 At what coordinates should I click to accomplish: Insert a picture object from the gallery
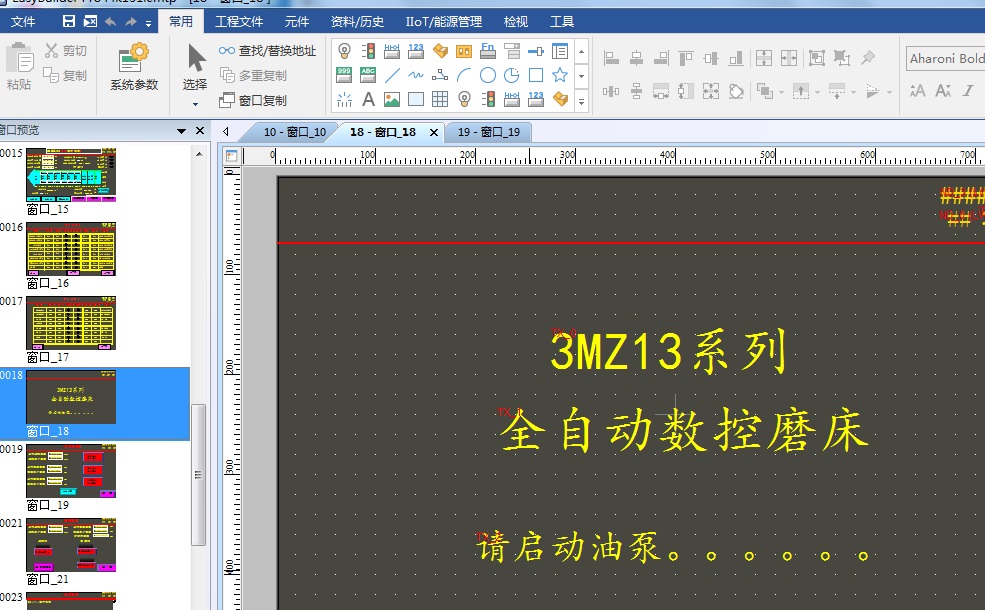[x=392, y=99]
